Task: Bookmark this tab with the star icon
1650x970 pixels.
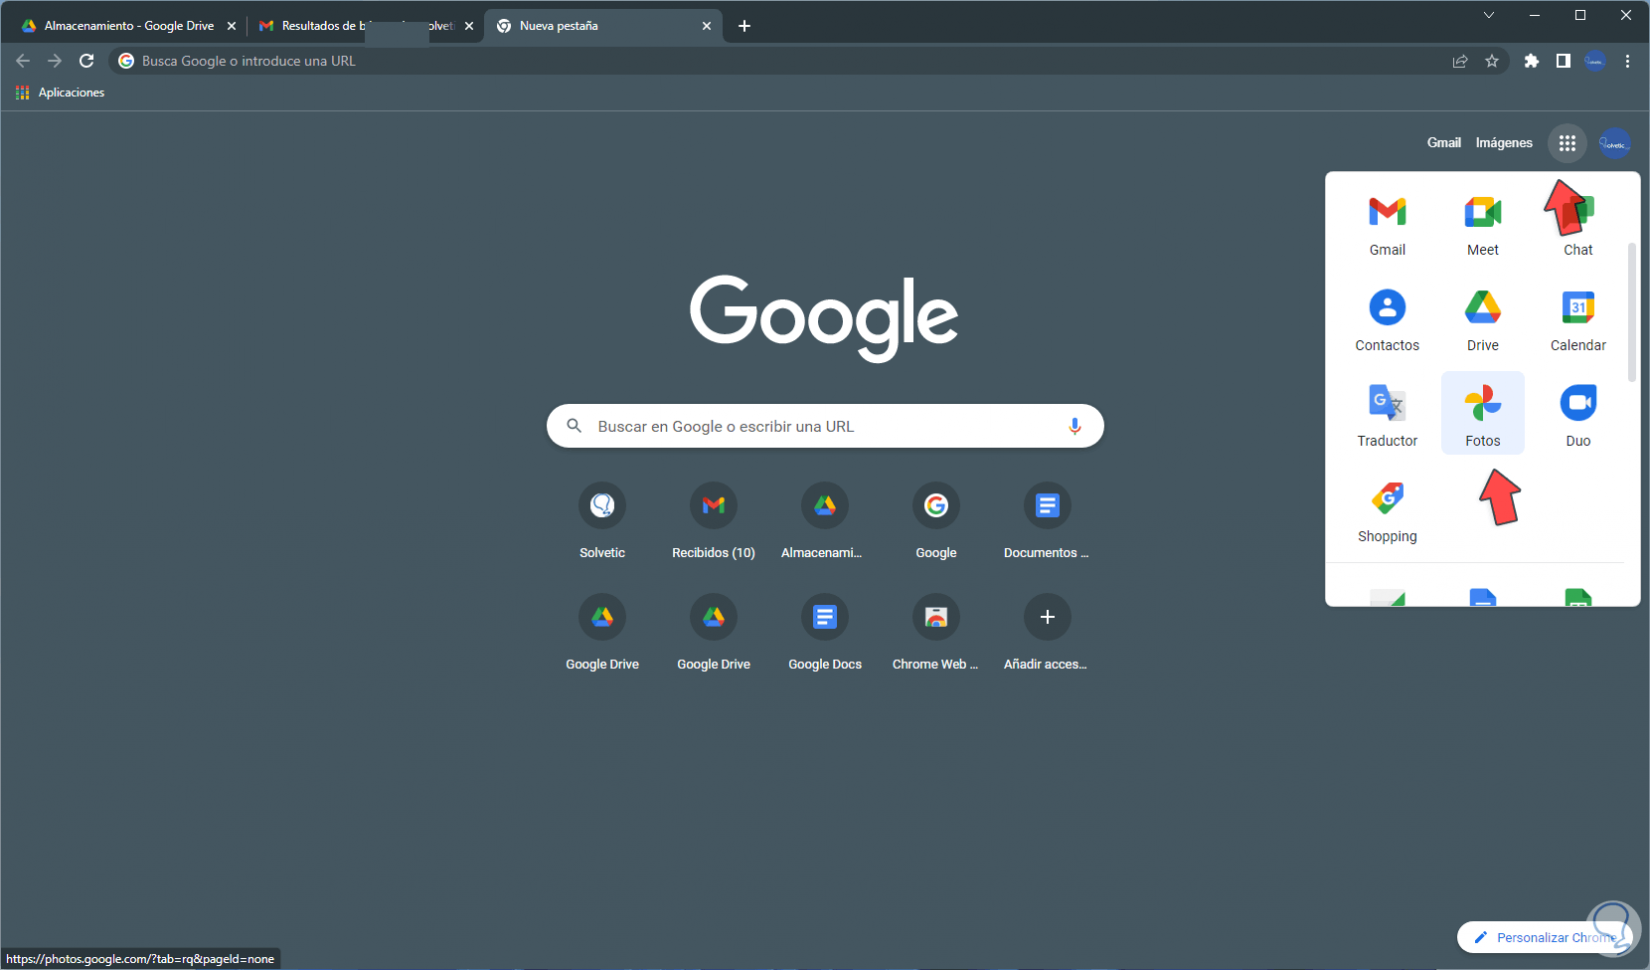Action: pyautogui.click(x=1492, y=61)
